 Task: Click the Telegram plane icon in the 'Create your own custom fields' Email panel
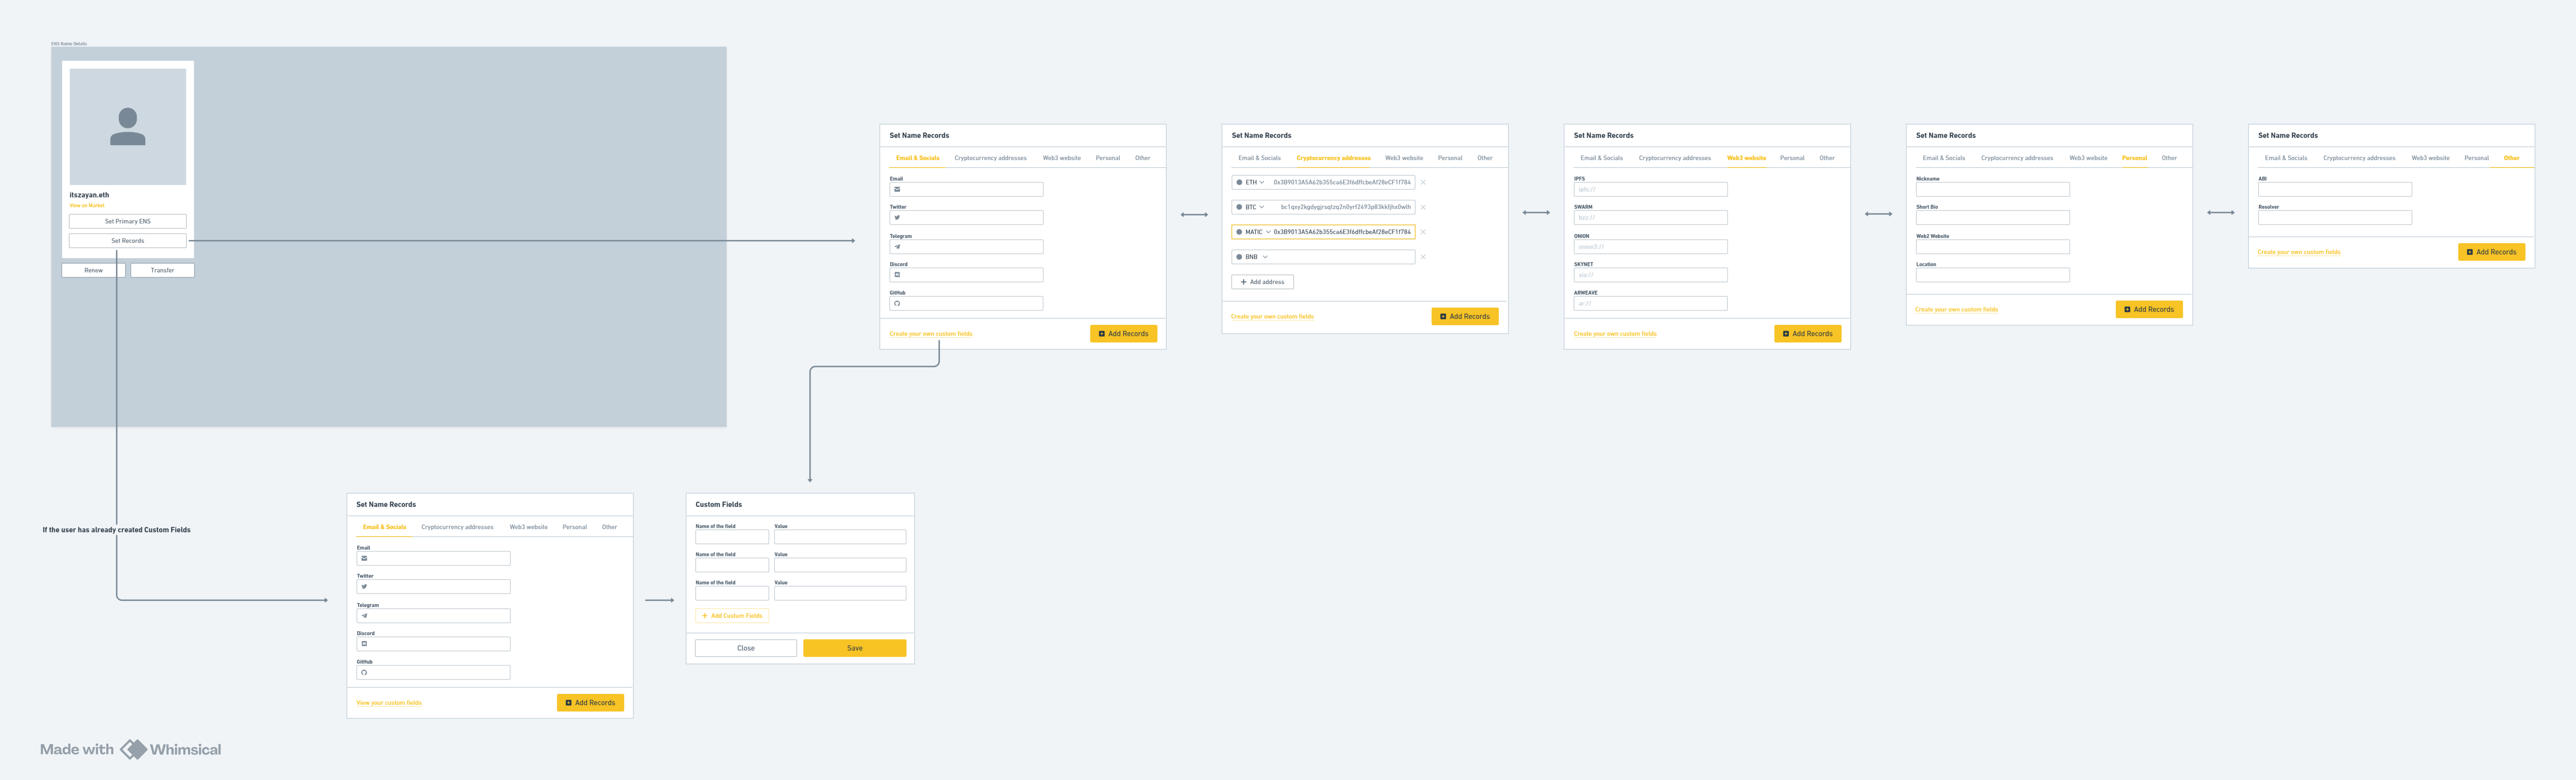click(x=897, y=246)
